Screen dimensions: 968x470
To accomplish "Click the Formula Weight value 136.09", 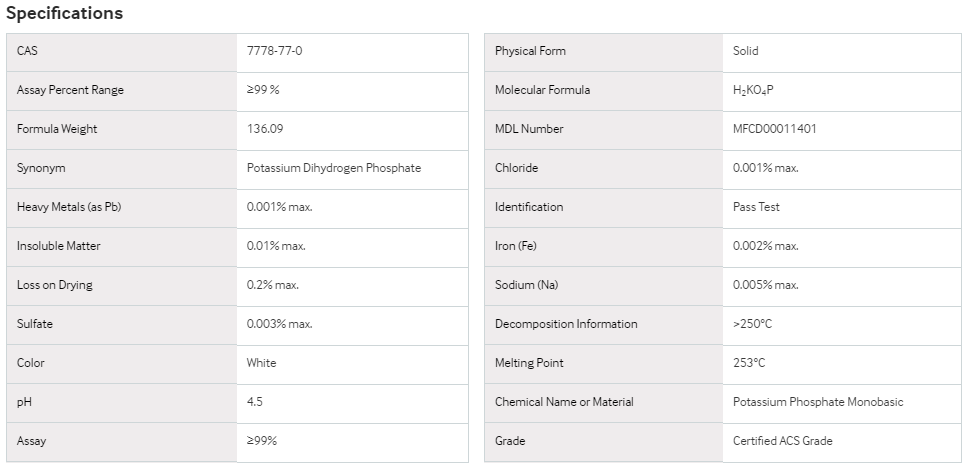I will coord(265,128).
